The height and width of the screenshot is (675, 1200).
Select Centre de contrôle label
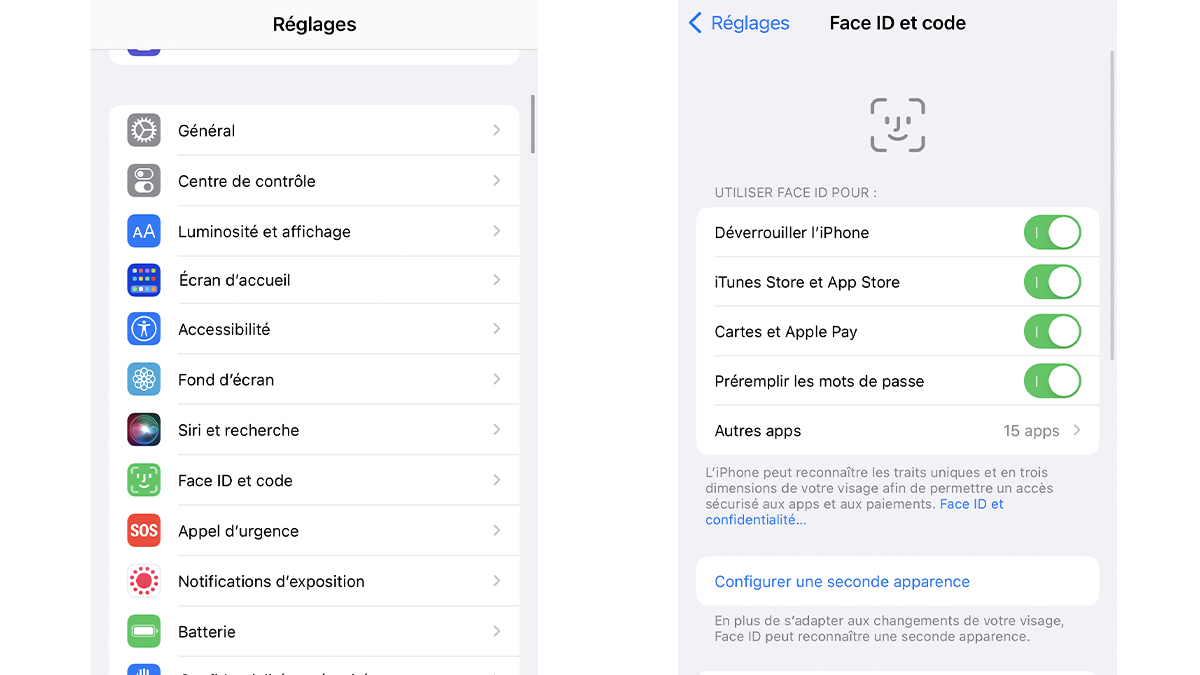[247, 181]
